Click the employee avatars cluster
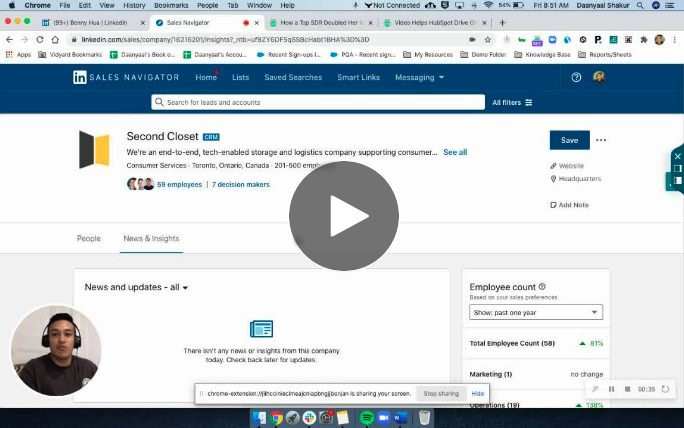684x428 pixels. point(140,184)
